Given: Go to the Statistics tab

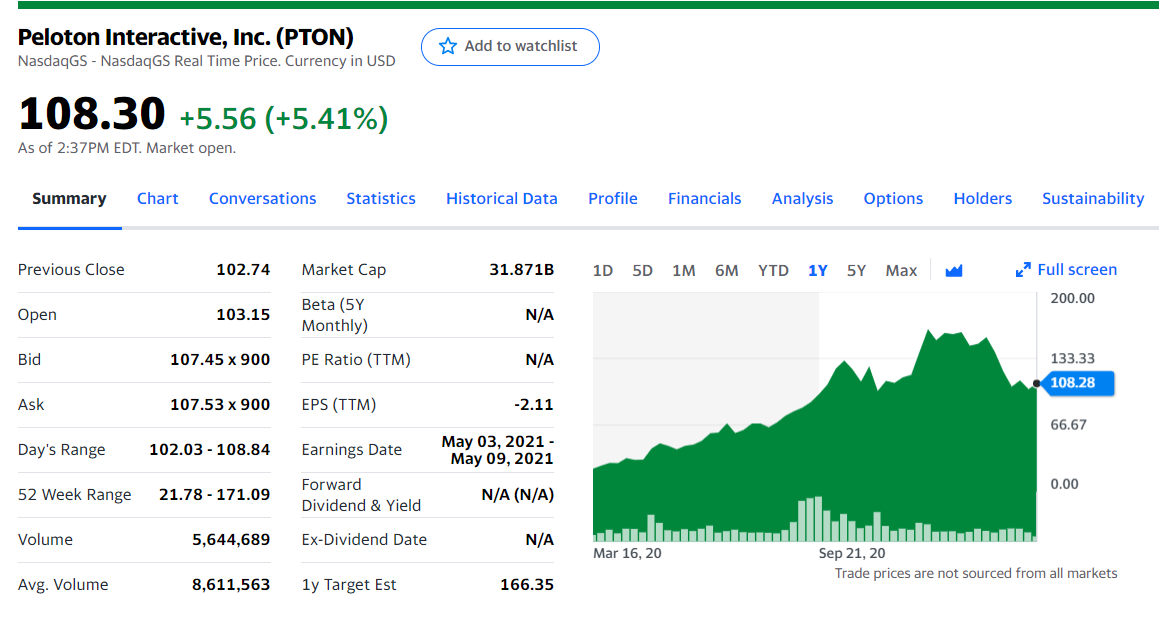Looking at the screenshot, I should (x=381, y=199).
